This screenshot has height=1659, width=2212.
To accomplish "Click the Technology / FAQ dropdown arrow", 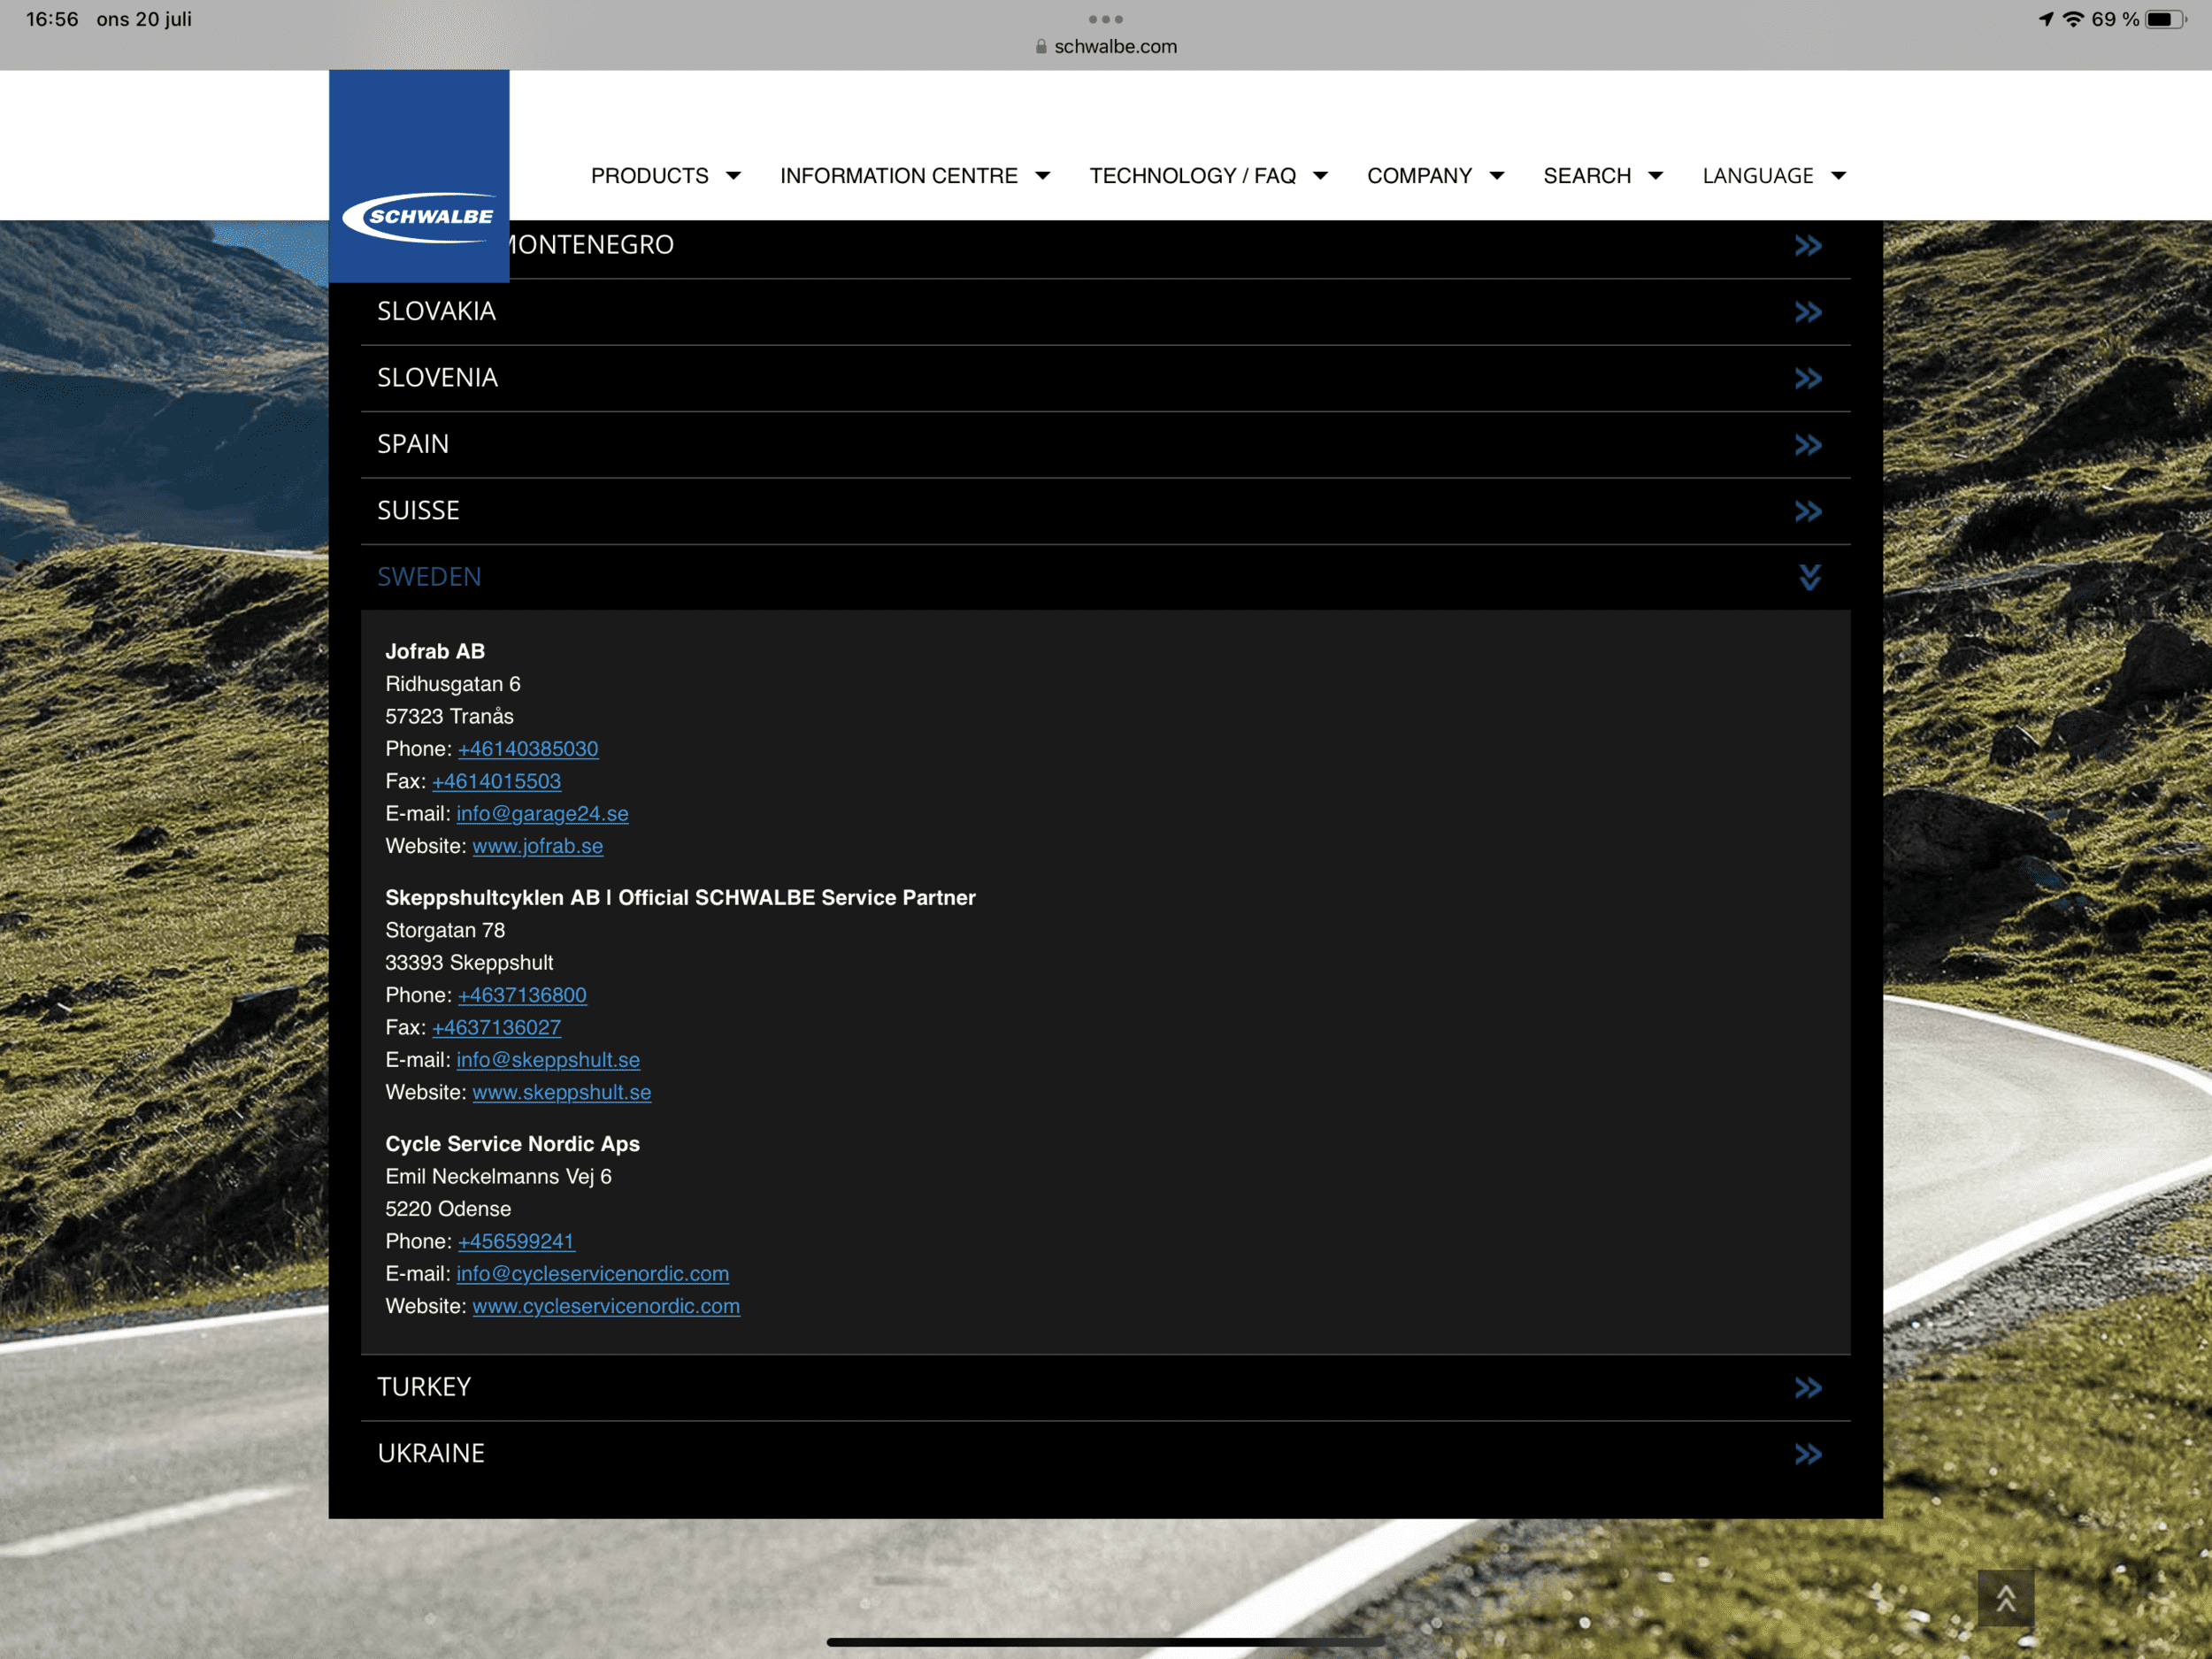I will pyautogui.click(x=1320, y=176).
